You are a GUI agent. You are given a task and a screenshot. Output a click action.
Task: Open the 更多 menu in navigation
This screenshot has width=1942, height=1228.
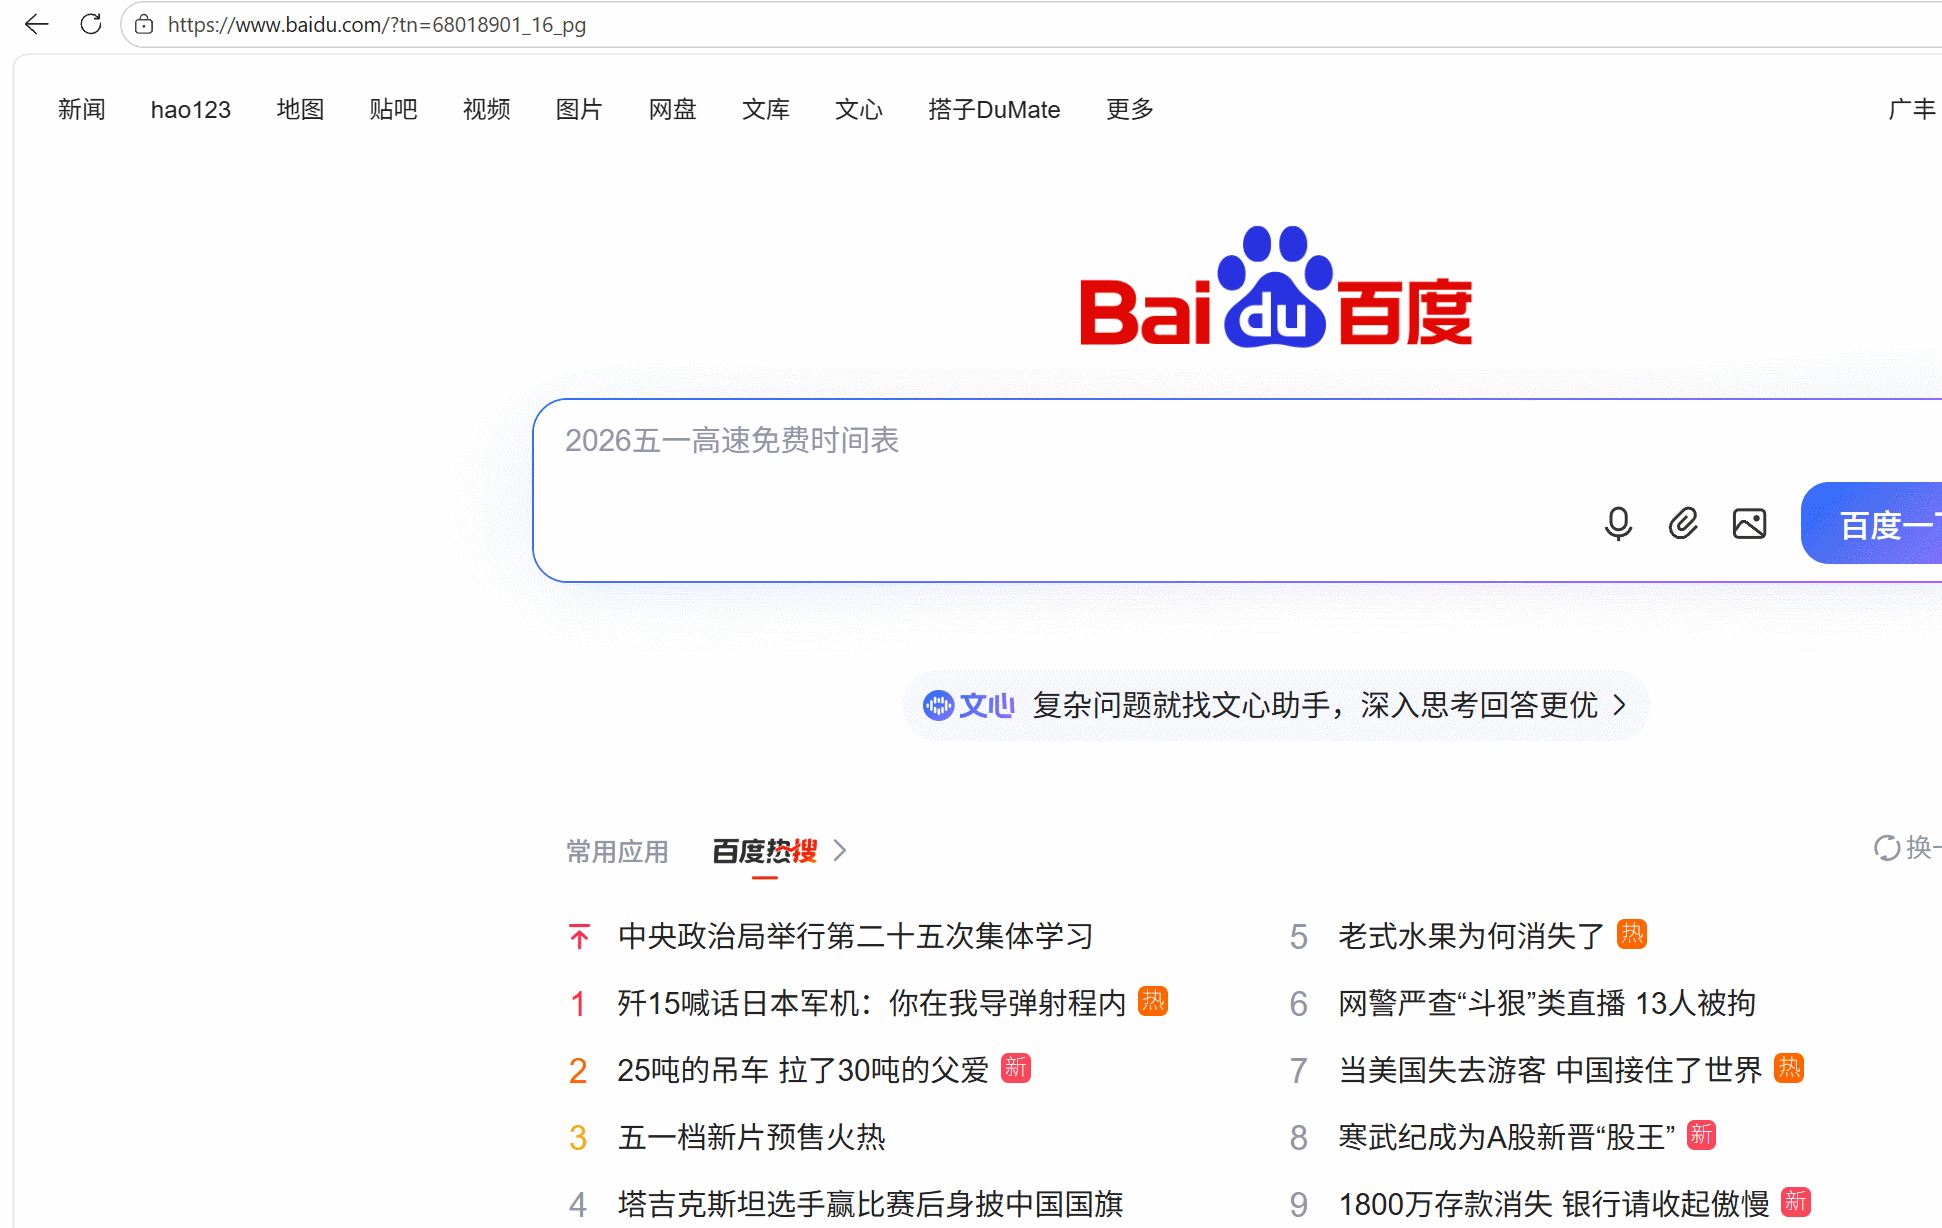point(1129,109)
